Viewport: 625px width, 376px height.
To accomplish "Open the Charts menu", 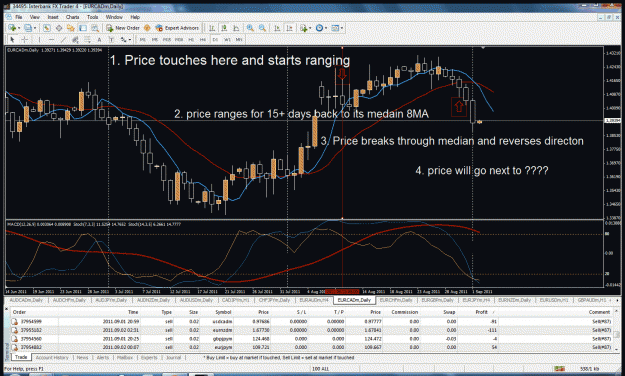I will (x=73, y=17).
